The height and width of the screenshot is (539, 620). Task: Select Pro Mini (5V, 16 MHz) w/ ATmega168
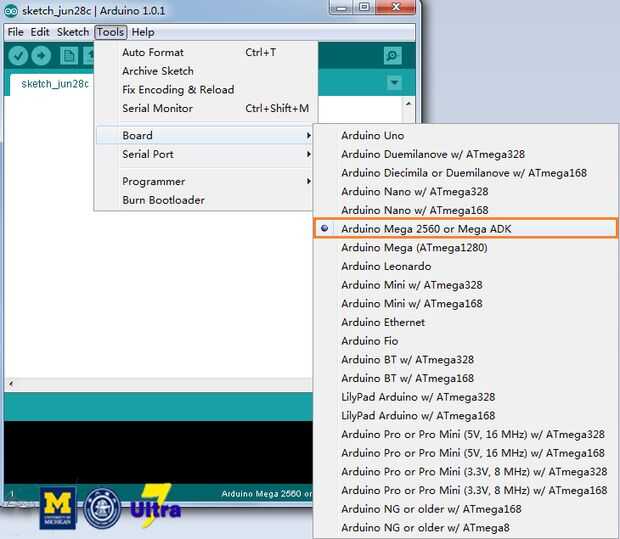[x=466, y=453]
